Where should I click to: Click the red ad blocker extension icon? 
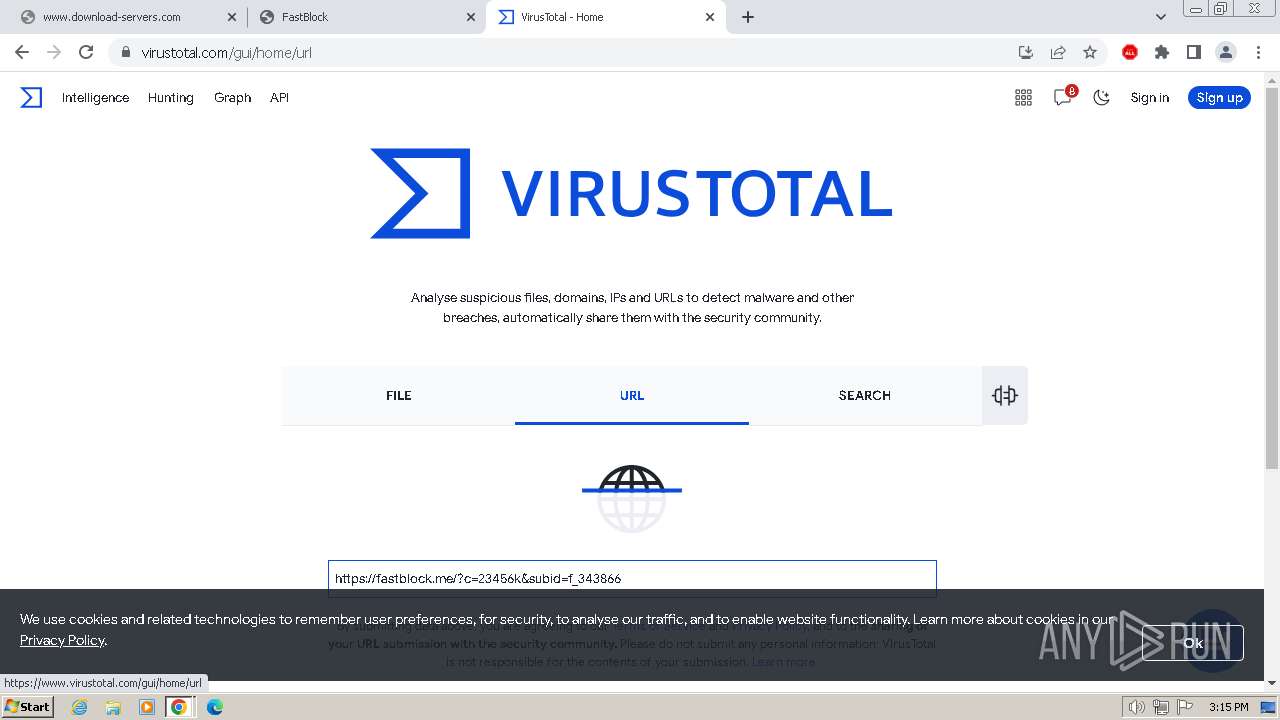pos(1130,52)
